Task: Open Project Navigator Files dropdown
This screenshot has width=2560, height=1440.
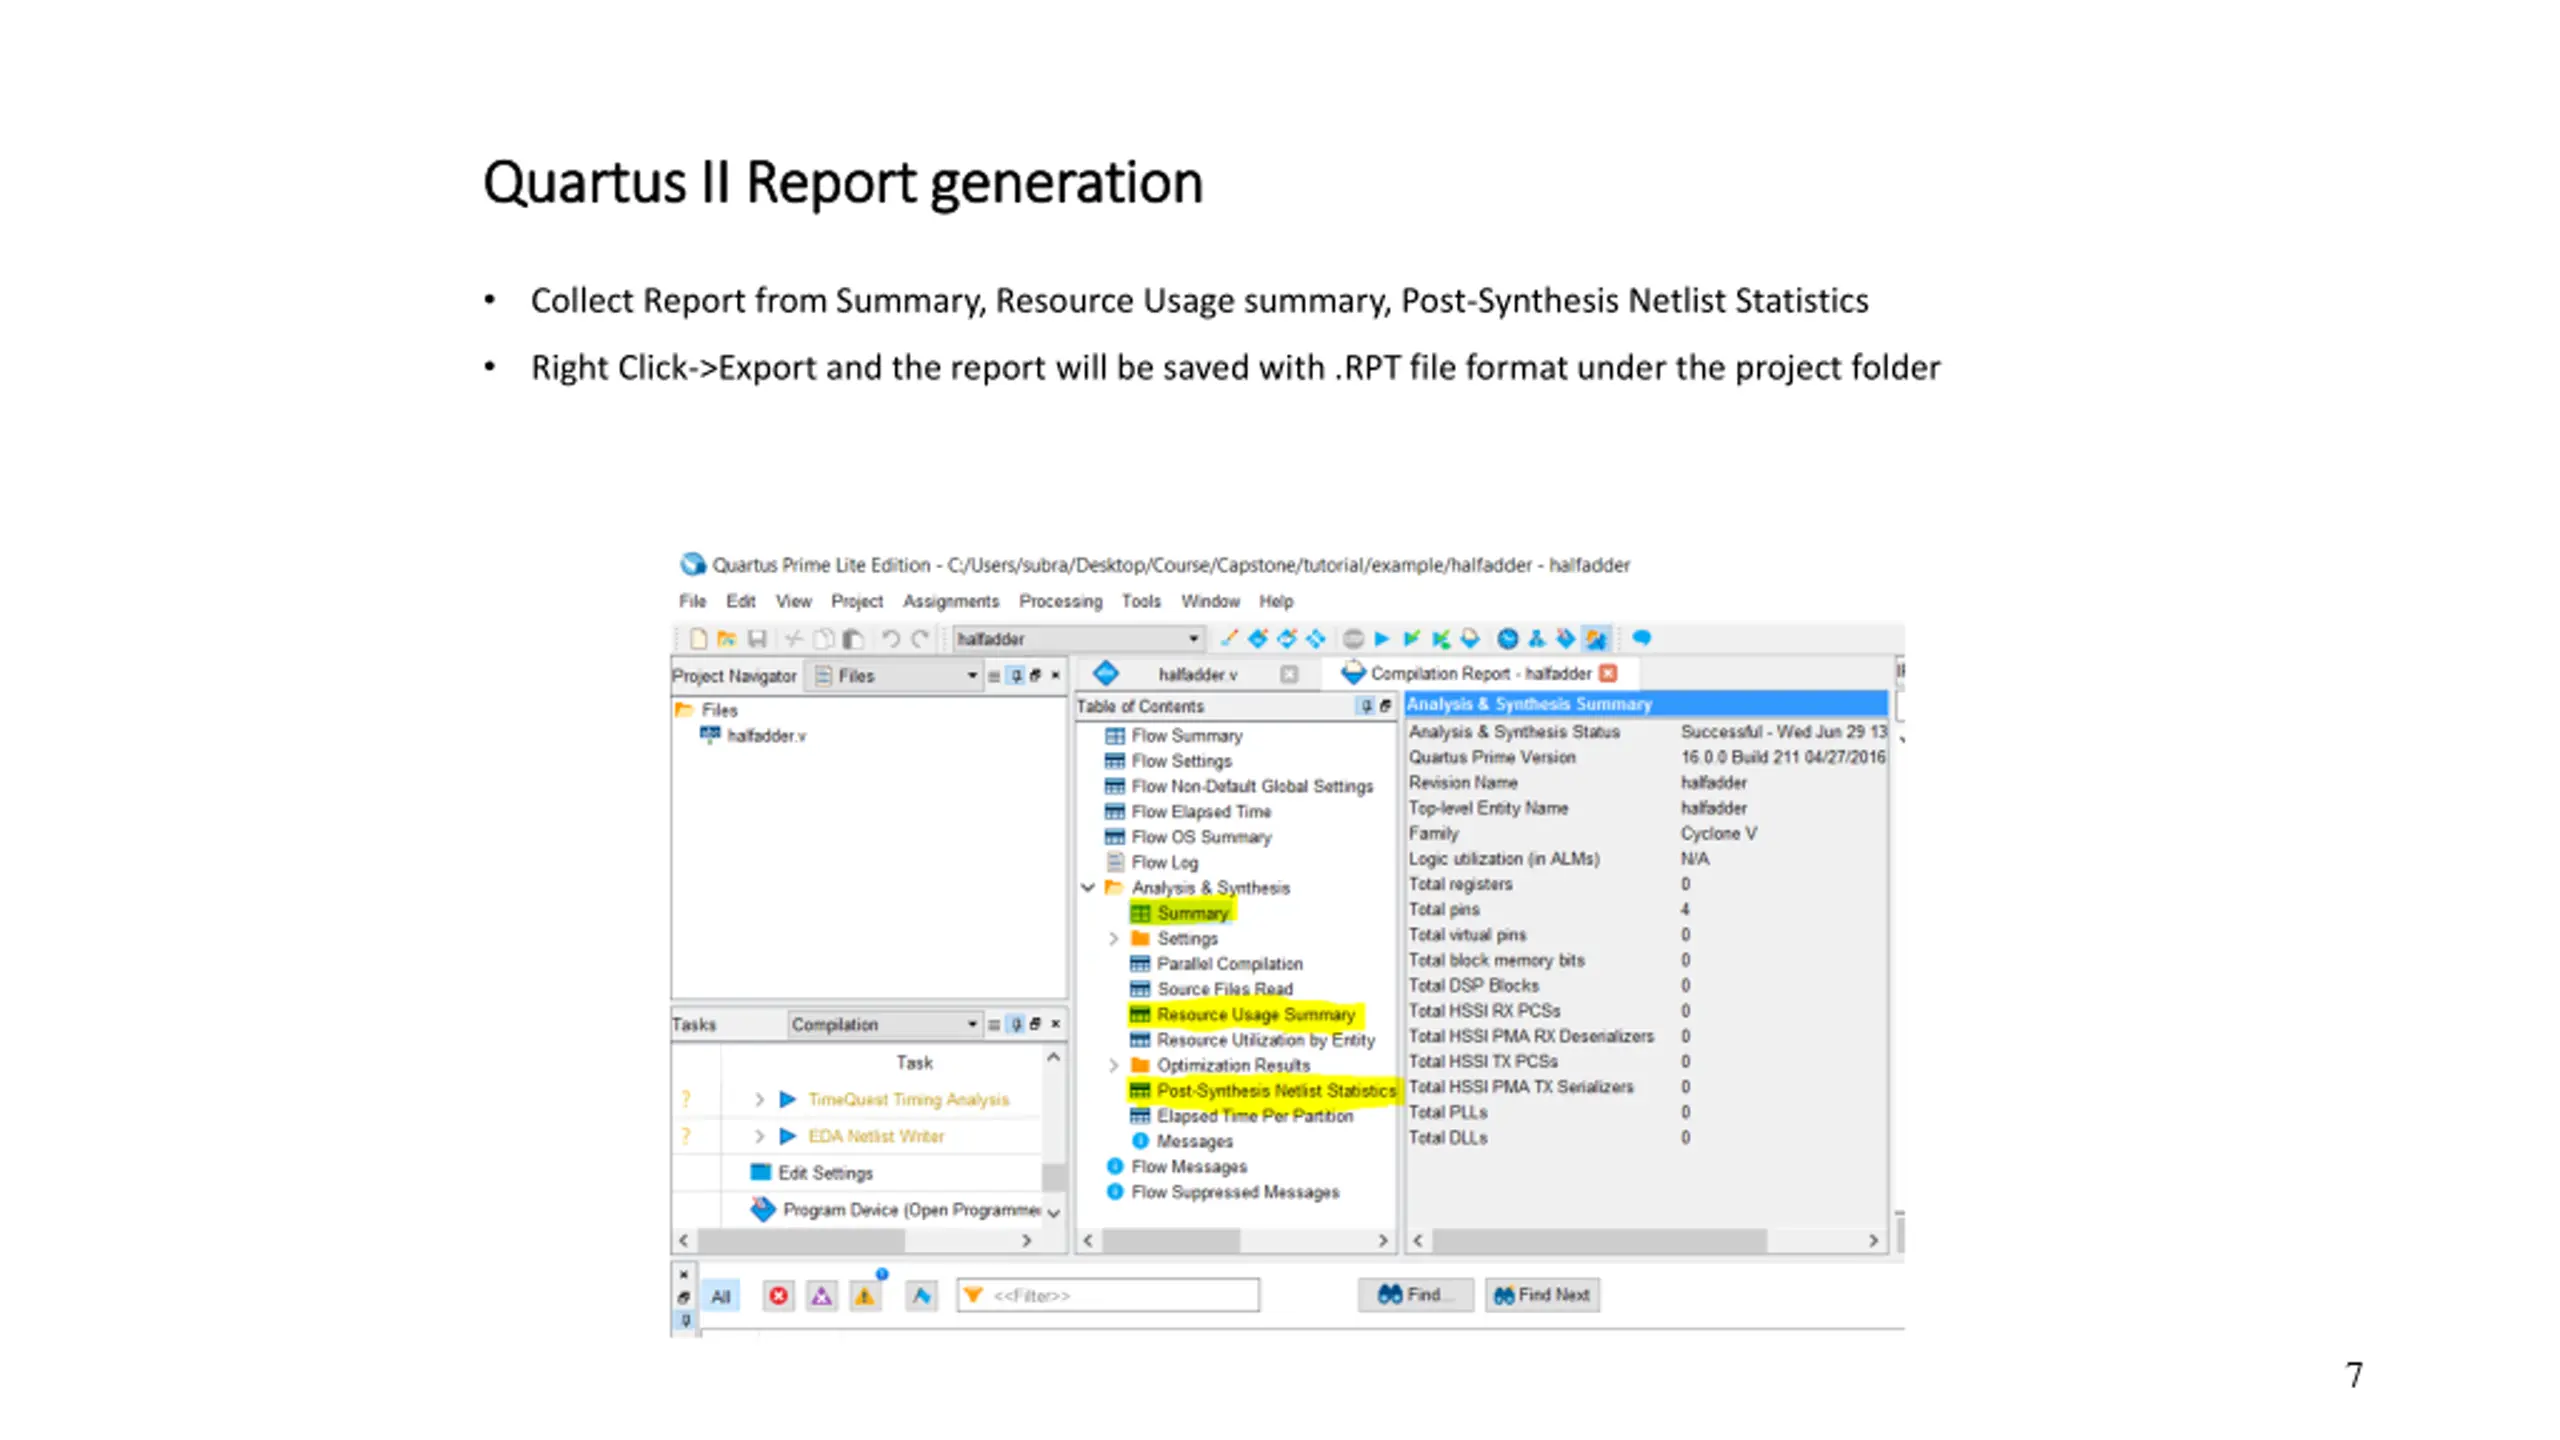Action: pyautogui.click(x=896, y=676)
